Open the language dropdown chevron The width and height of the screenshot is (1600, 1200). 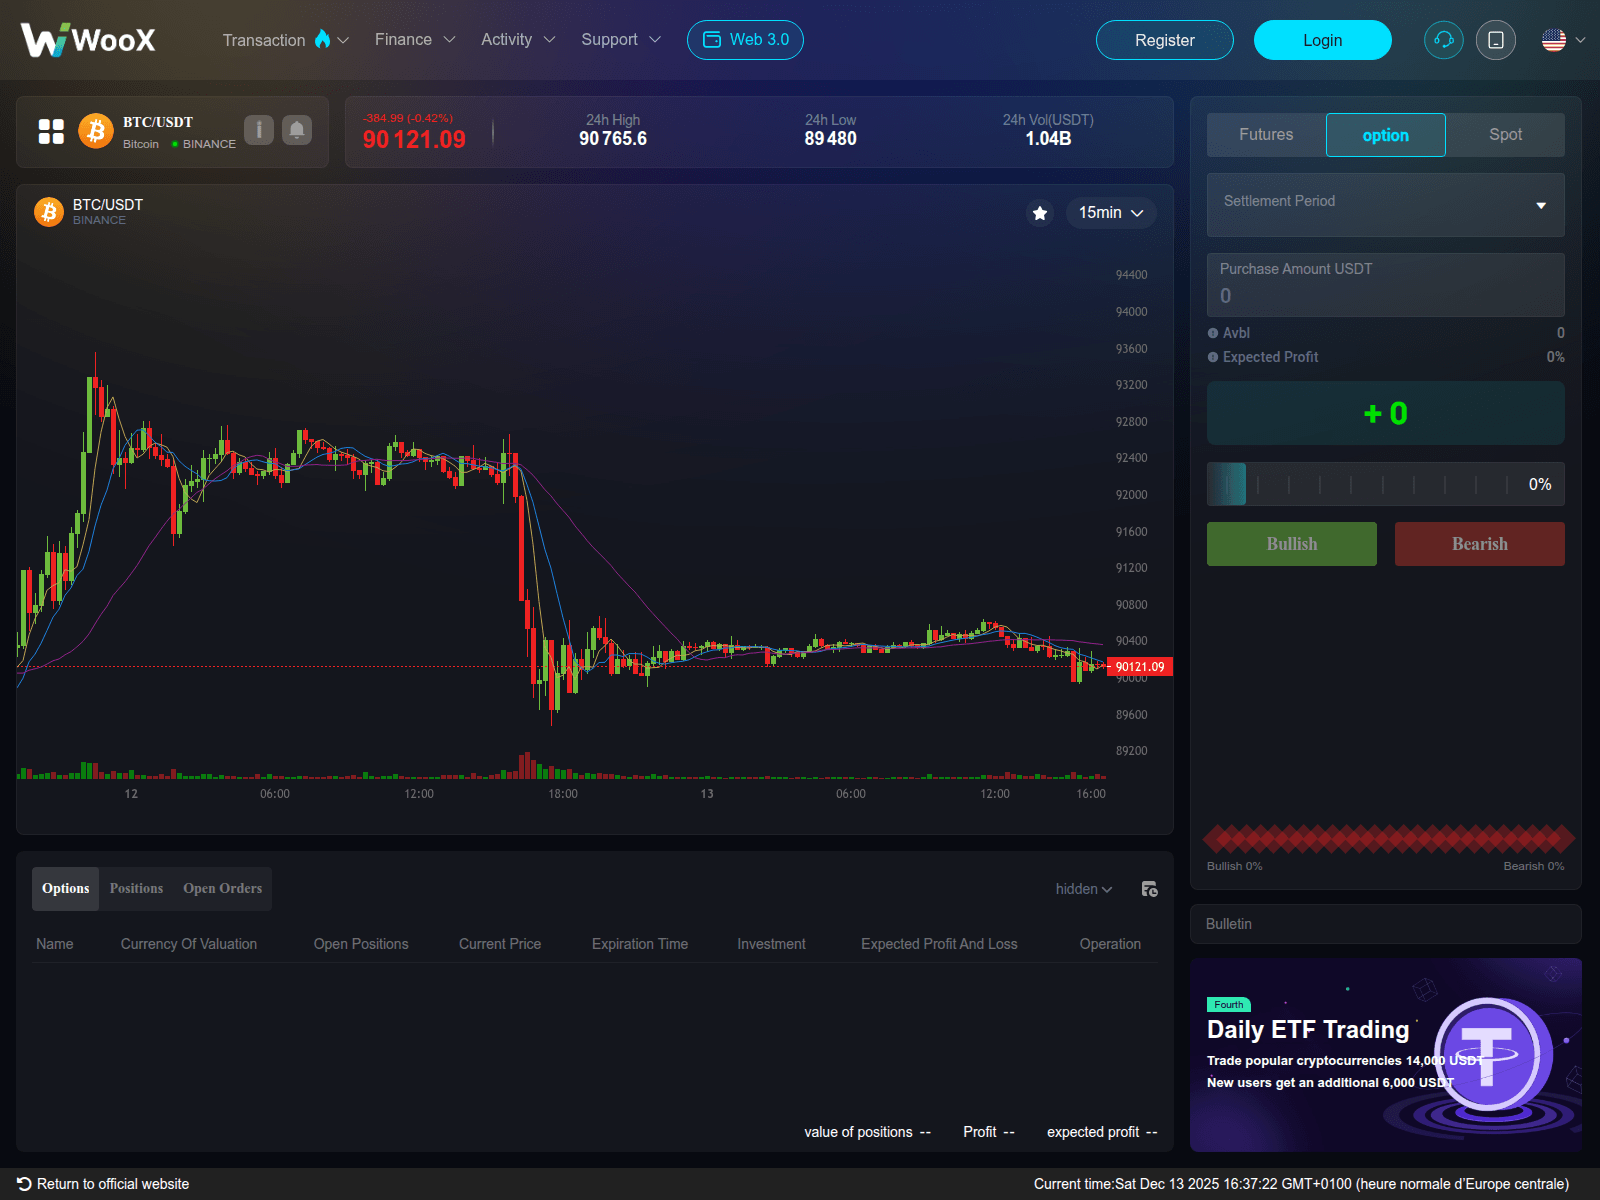coord(1580,40)
